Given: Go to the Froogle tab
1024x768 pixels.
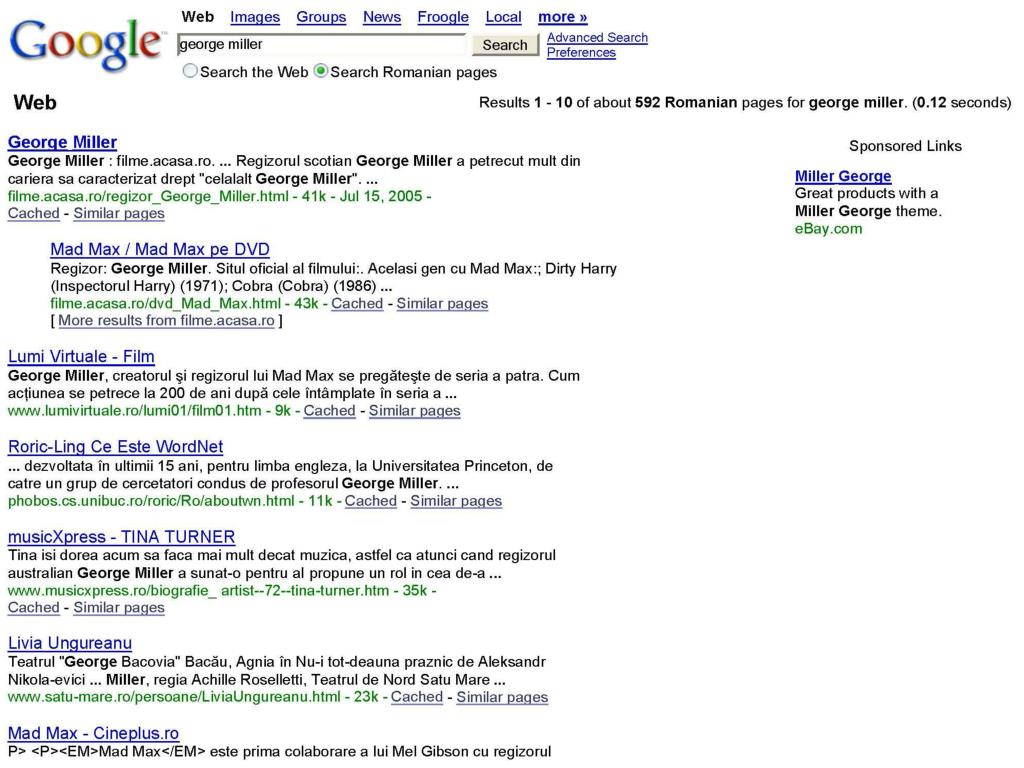Looking at the screenshot, I should pos(443,17).
